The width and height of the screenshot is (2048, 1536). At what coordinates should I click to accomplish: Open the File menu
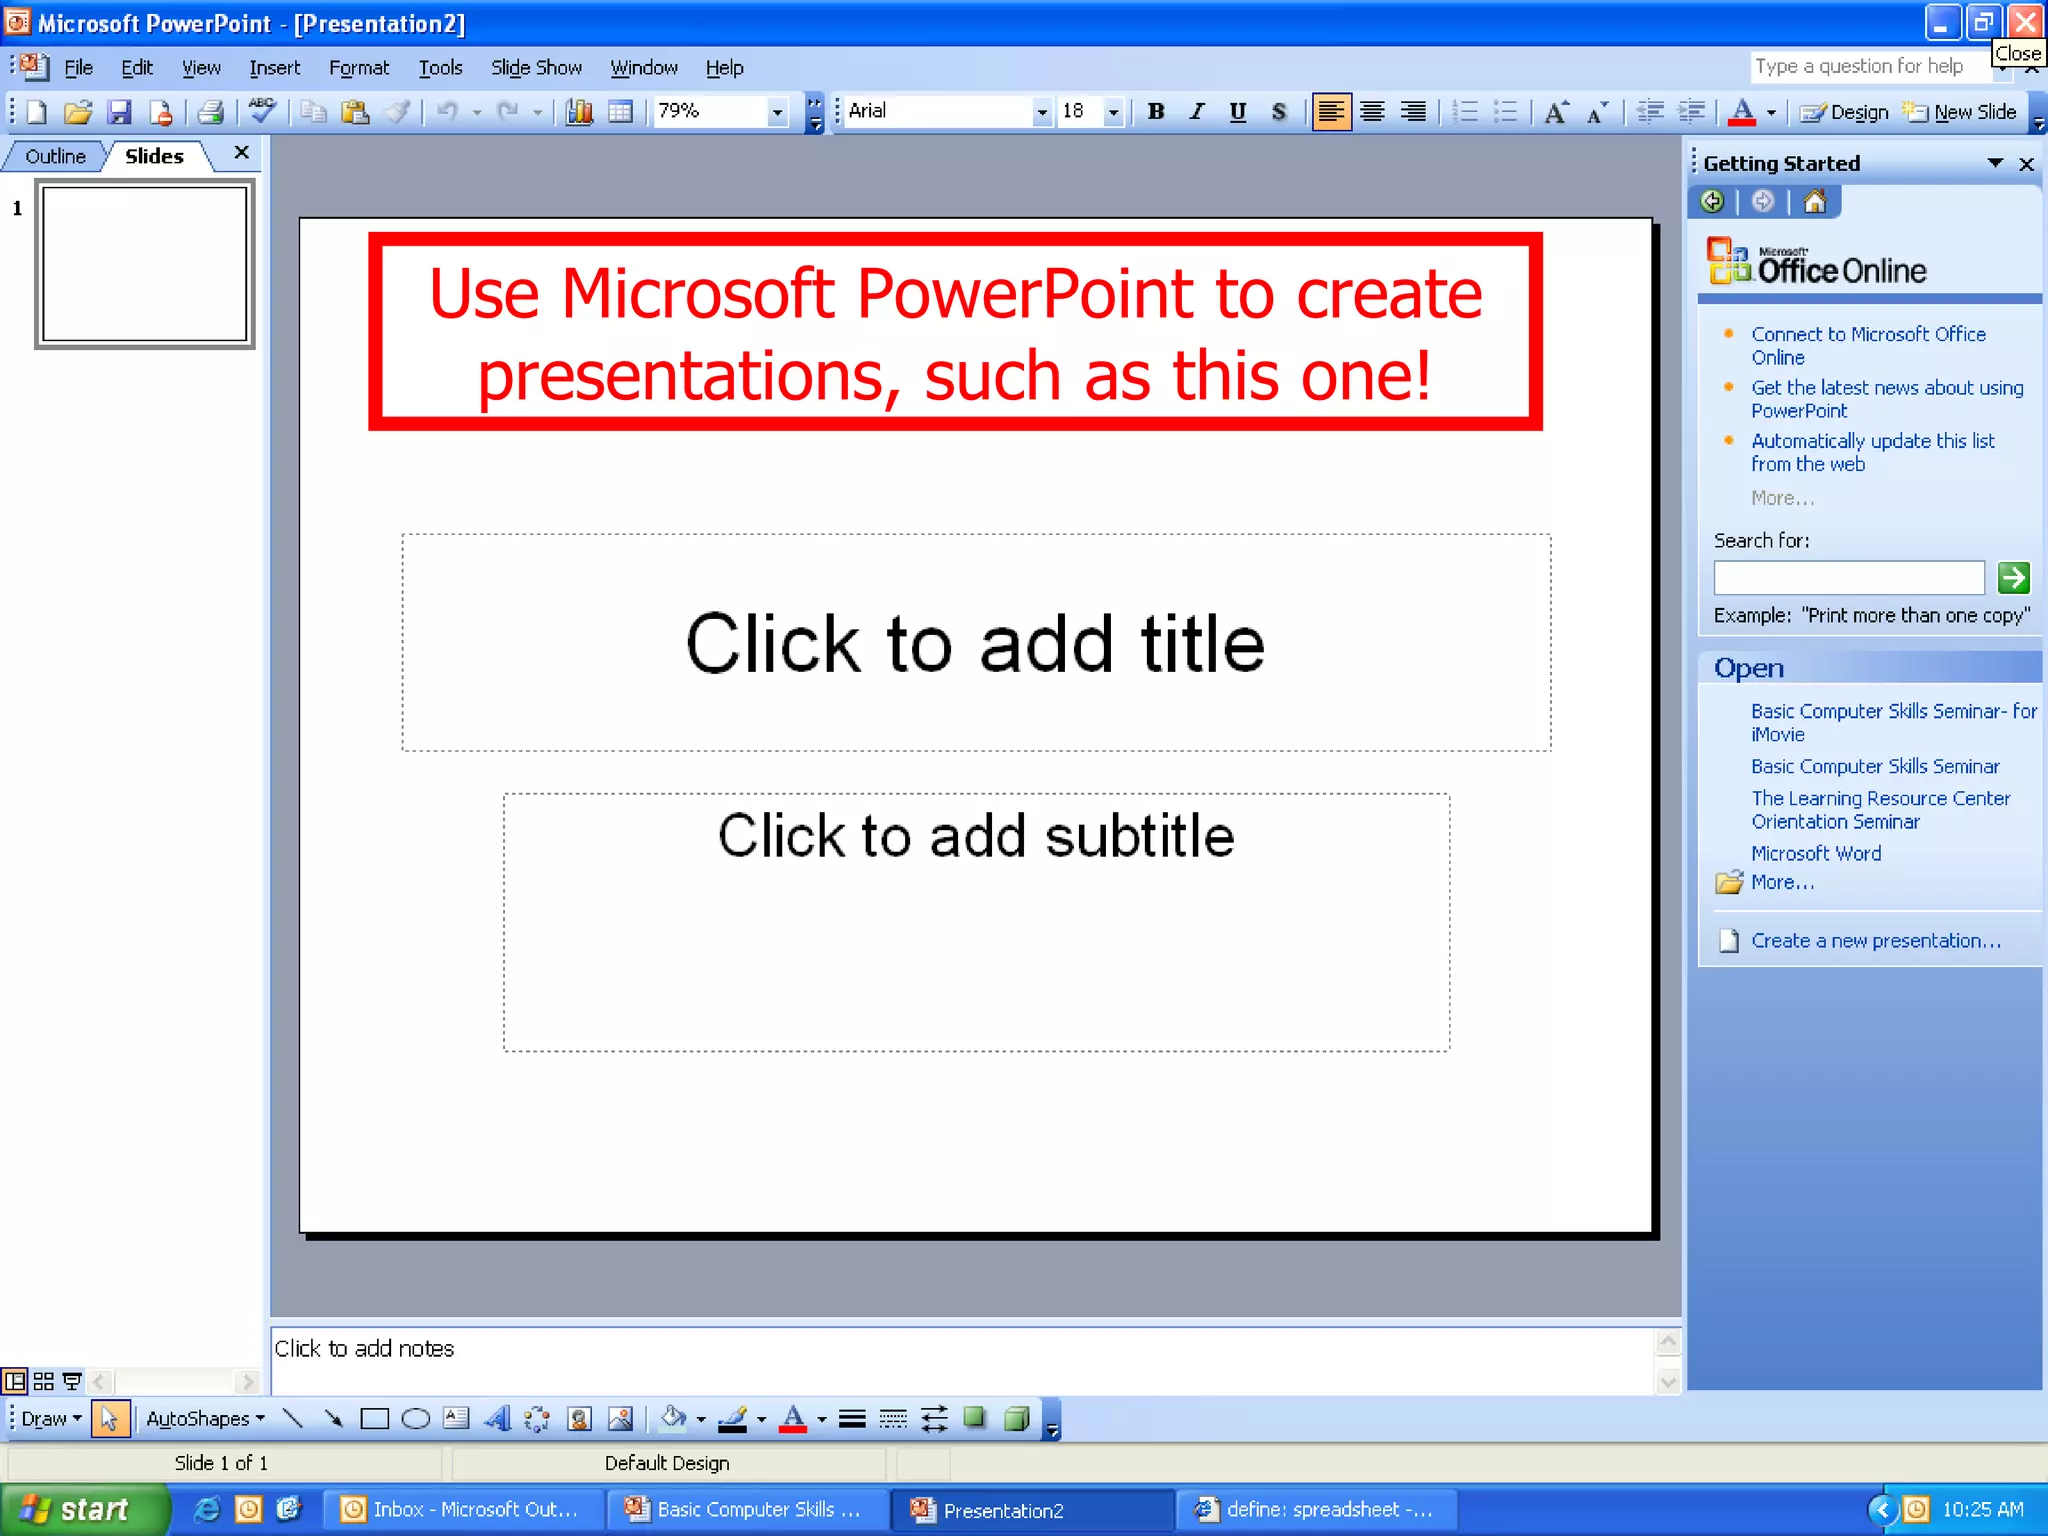coord(78,68)
